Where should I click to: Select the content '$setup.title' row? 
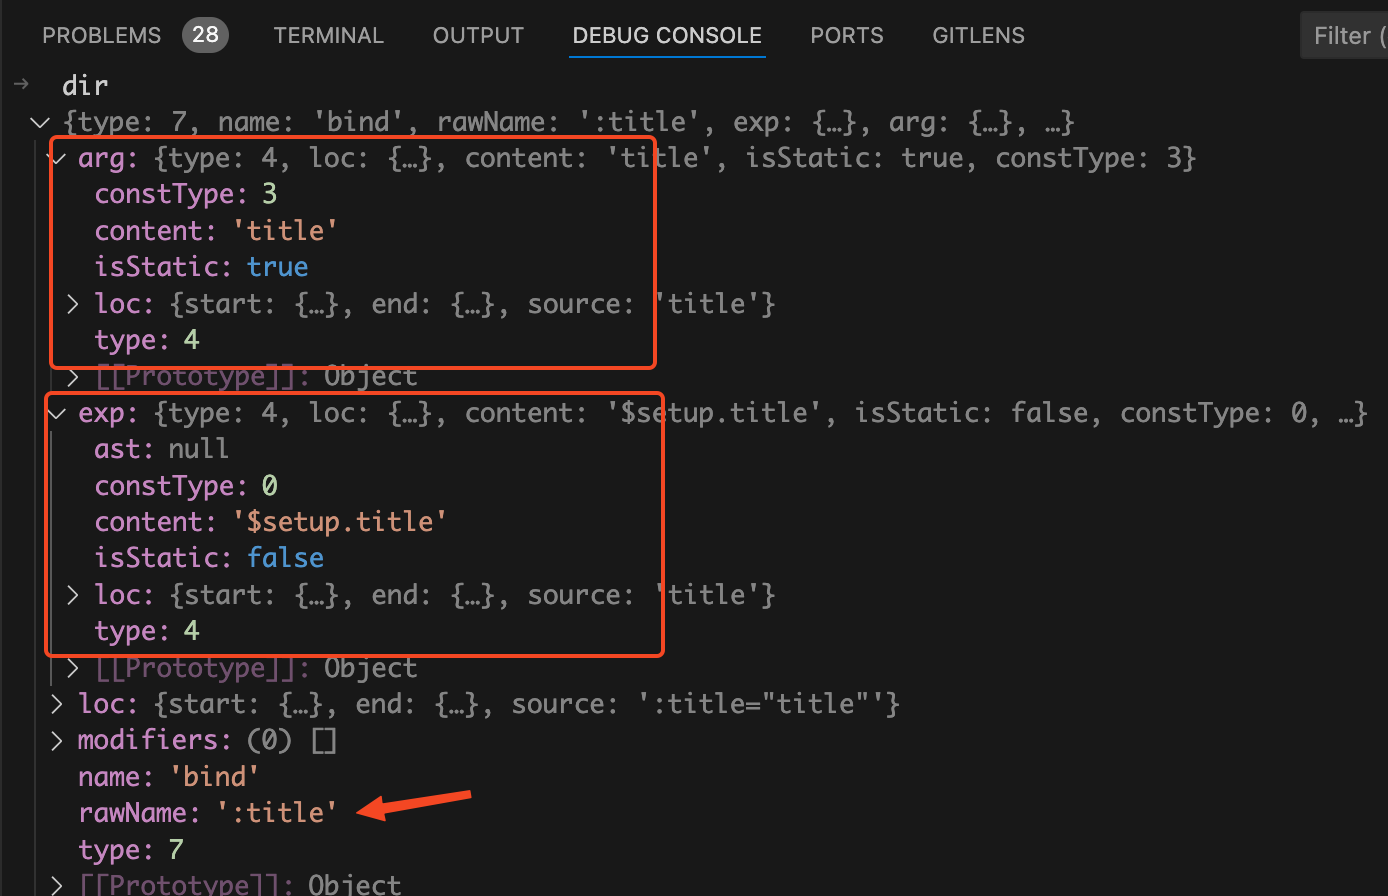(x=270, y=522)
